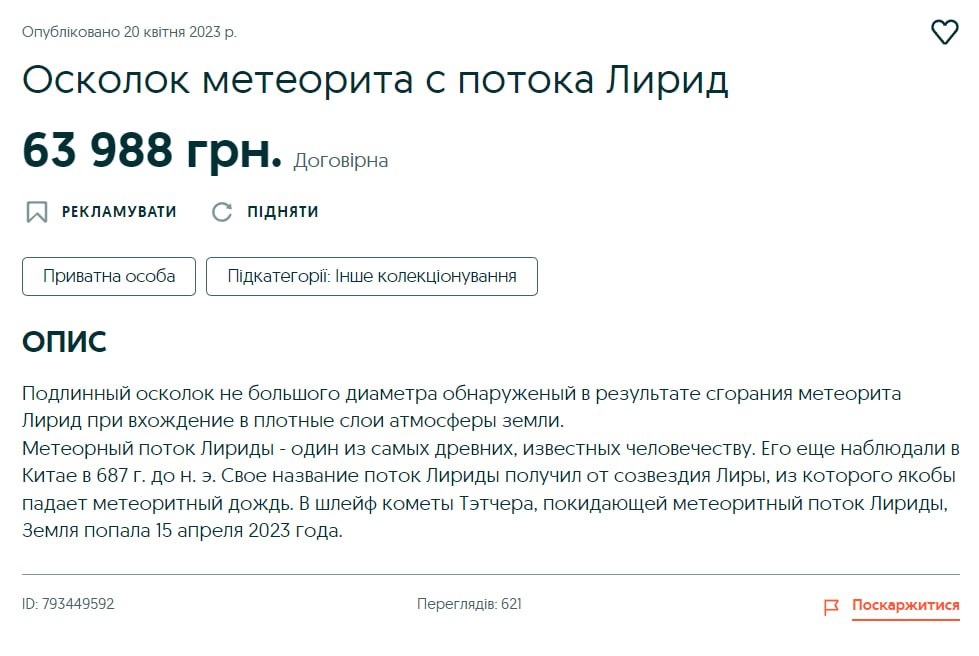This screenshot has width=979, height=656.
Task: Select the Договірна label next to price
Action: point(341,161)
